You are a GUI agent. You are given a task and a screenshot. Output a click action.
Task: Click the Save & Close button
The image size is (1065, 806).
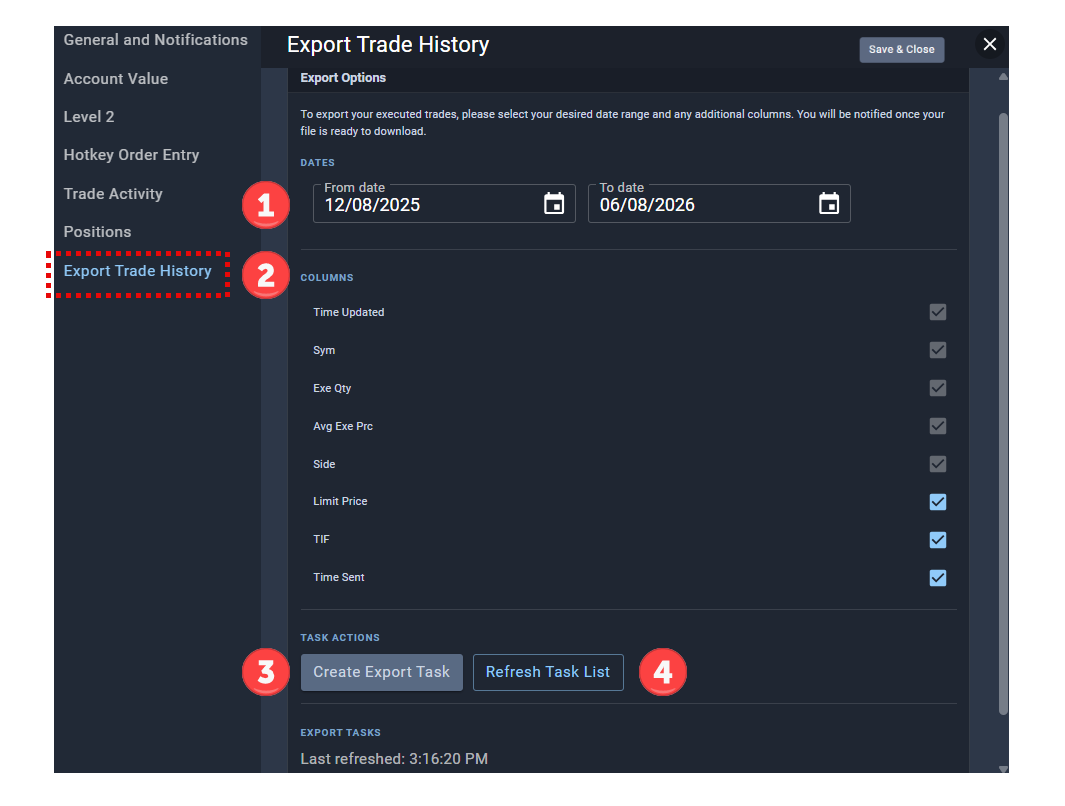coord(901,50)
